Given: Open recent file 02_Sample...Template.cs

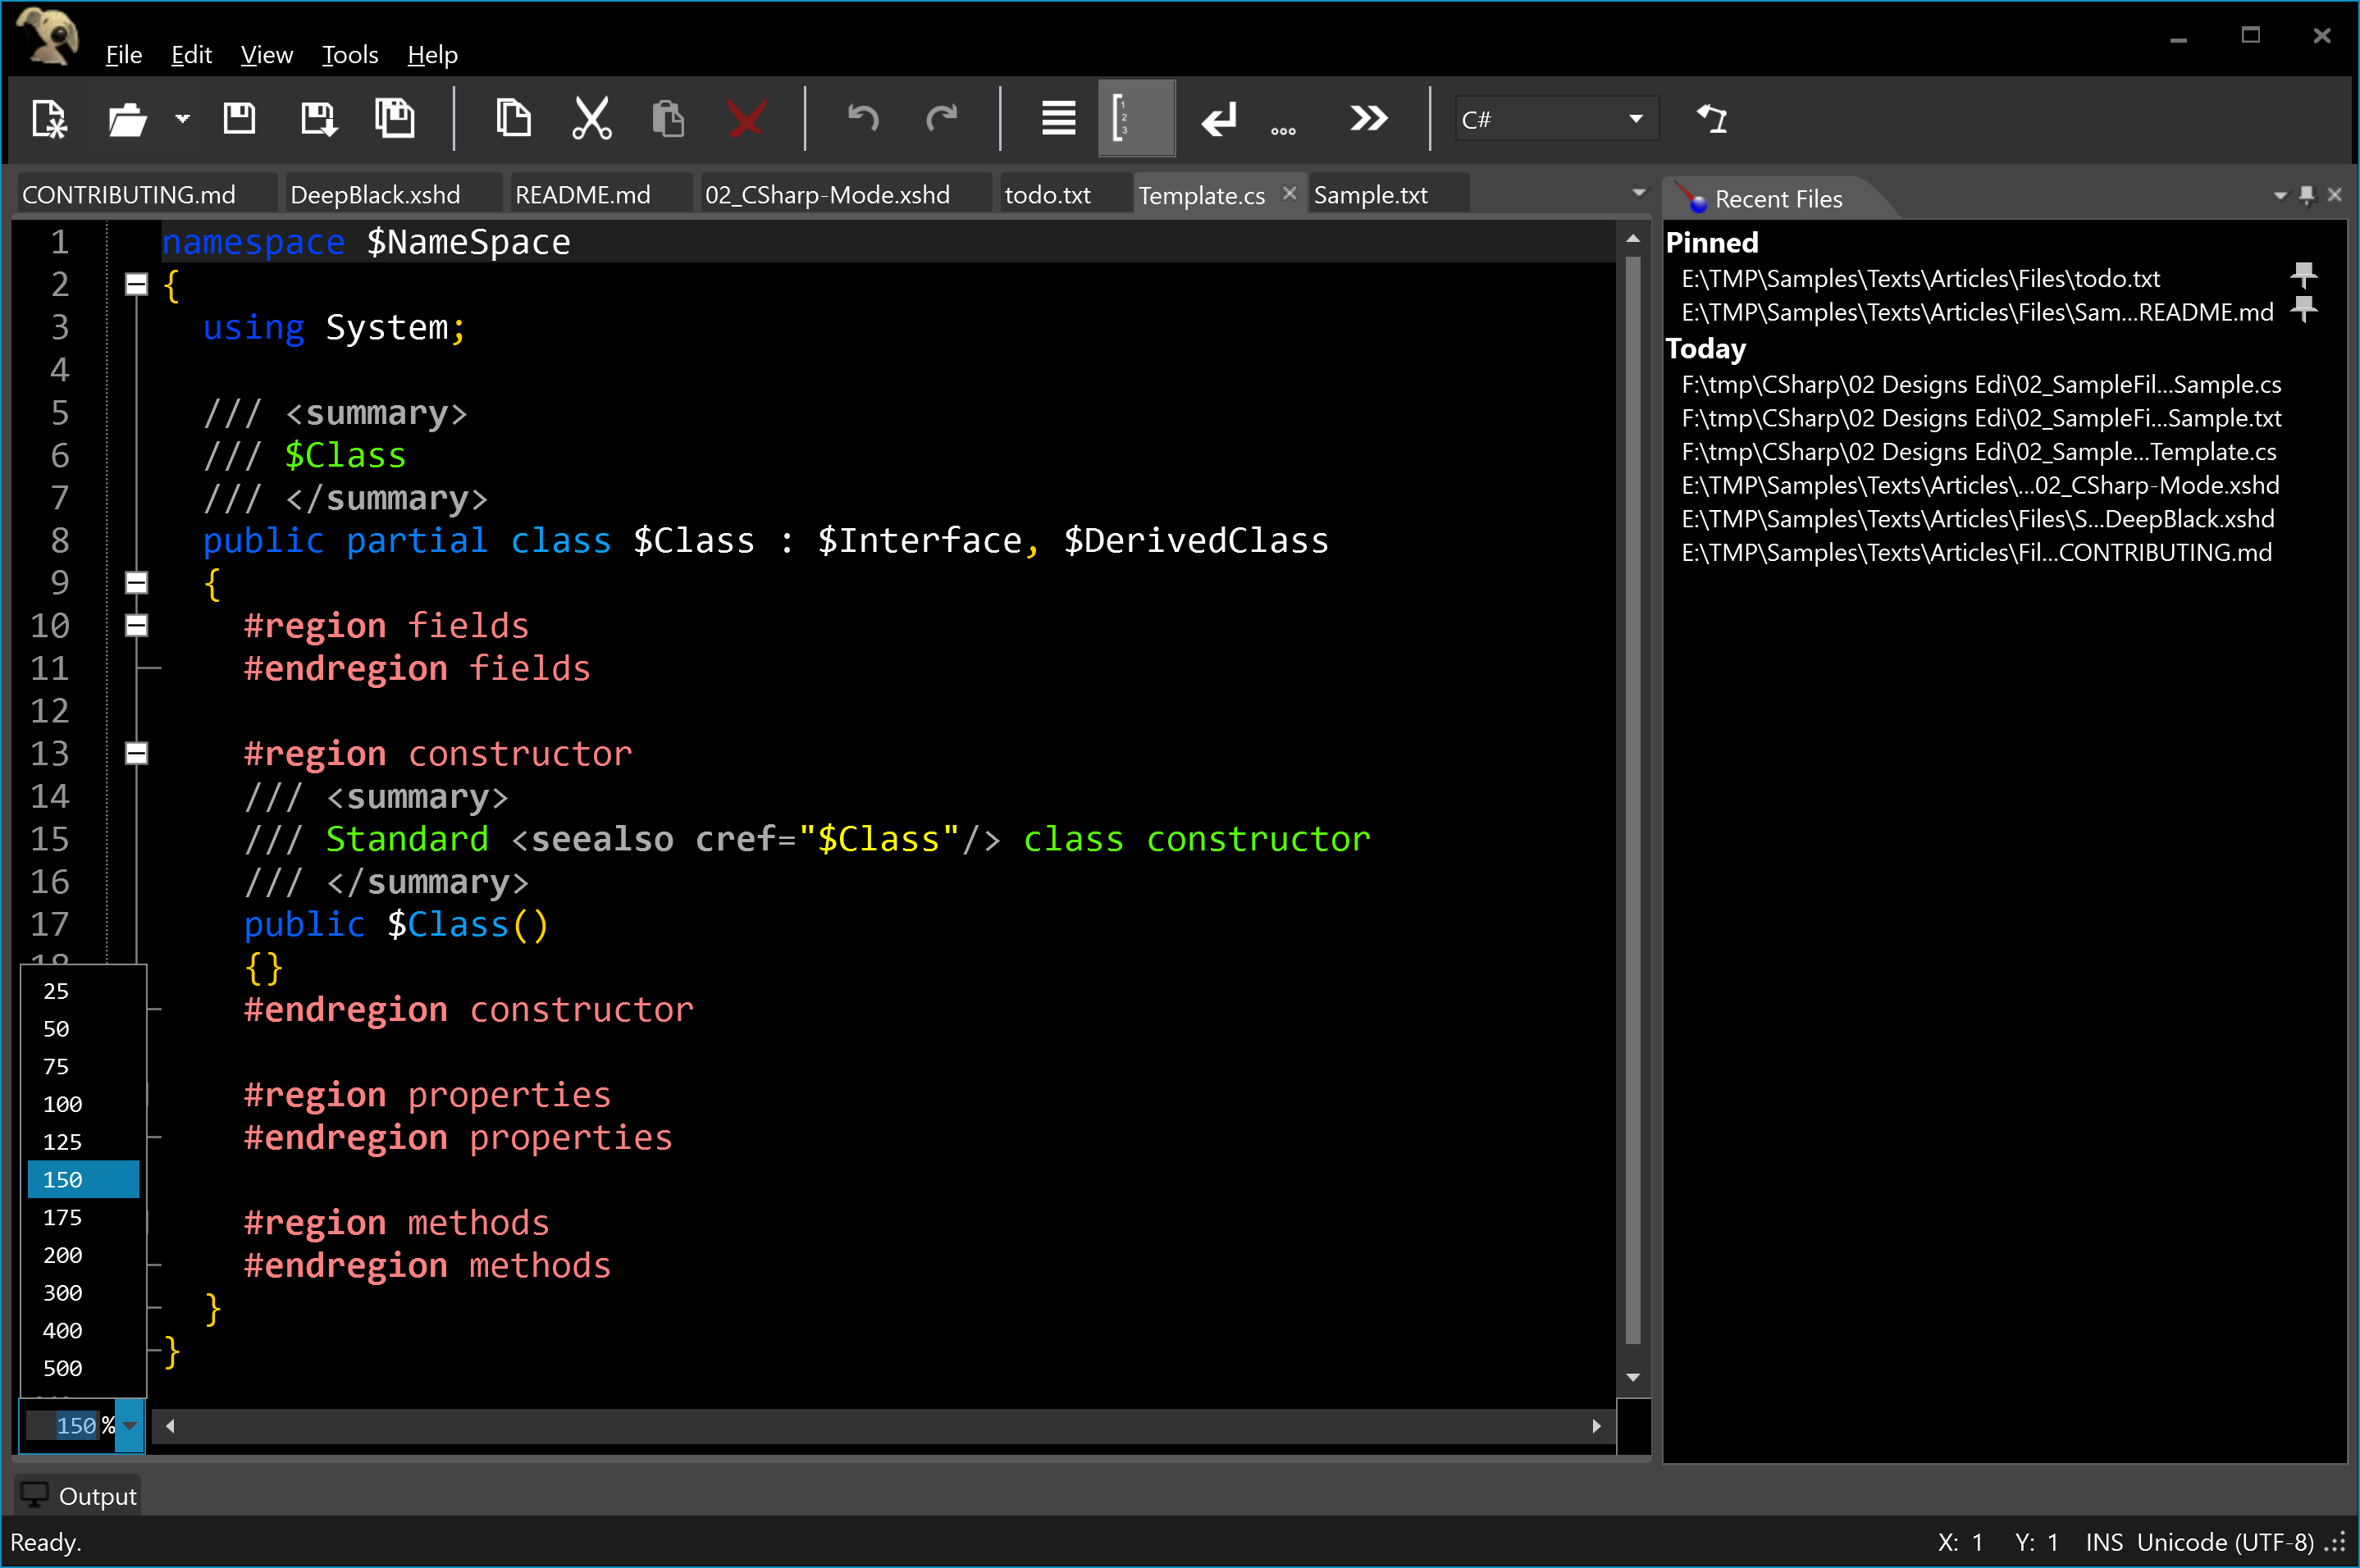Looking at the screenshot, I should [x=1979, y=452].
